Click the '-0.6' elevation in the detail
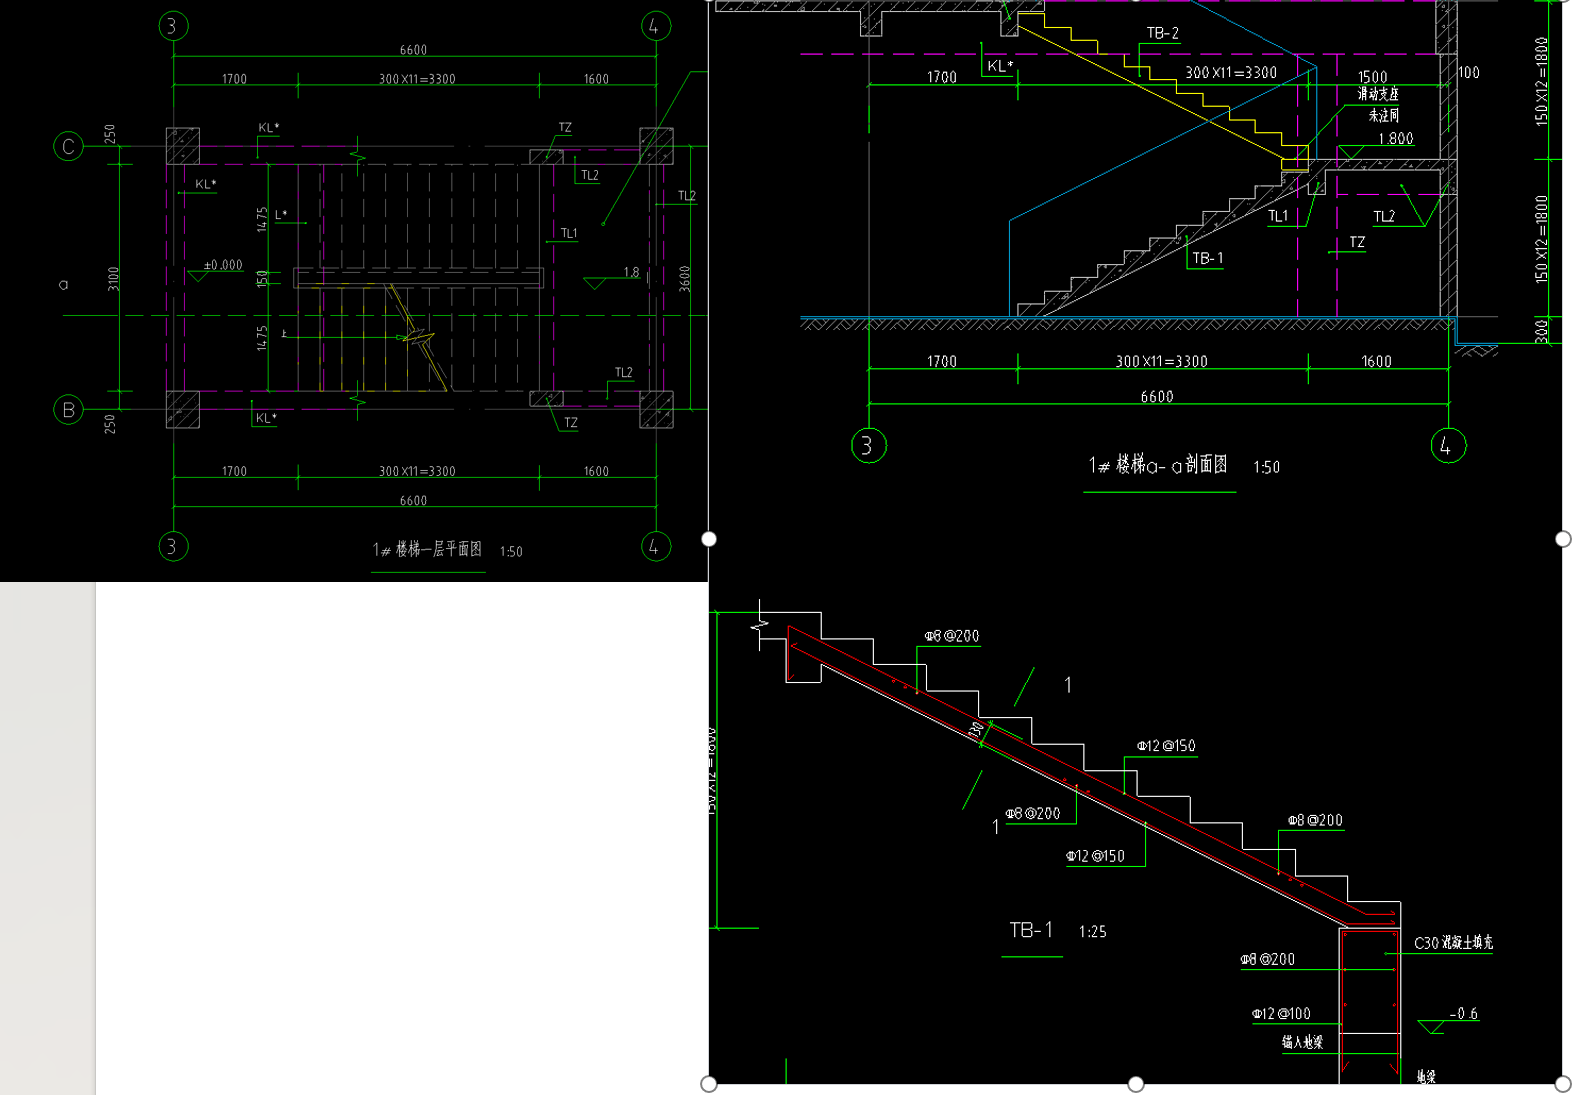Image resolution: width=1580 pixels, height=1095 pixels. tap(1462, 1013)
